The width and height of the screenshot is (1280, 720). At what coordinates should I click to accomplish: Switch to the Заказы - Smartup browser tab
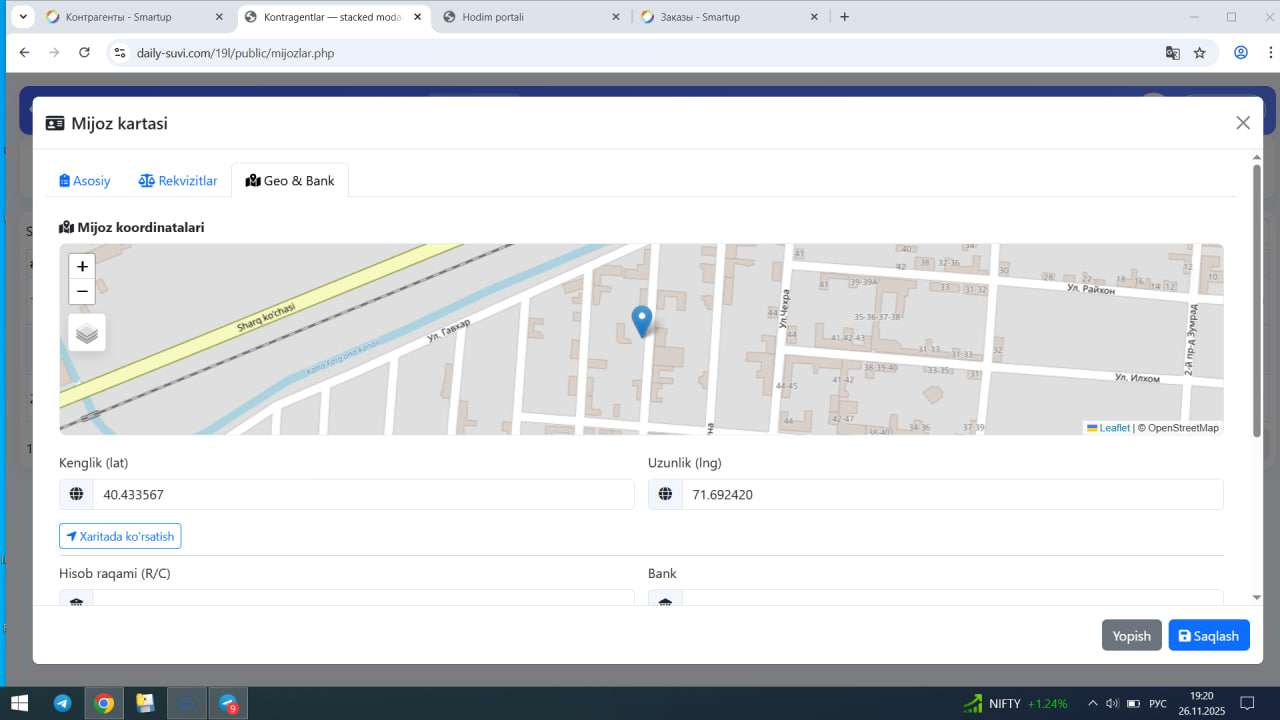coord(731,17)
